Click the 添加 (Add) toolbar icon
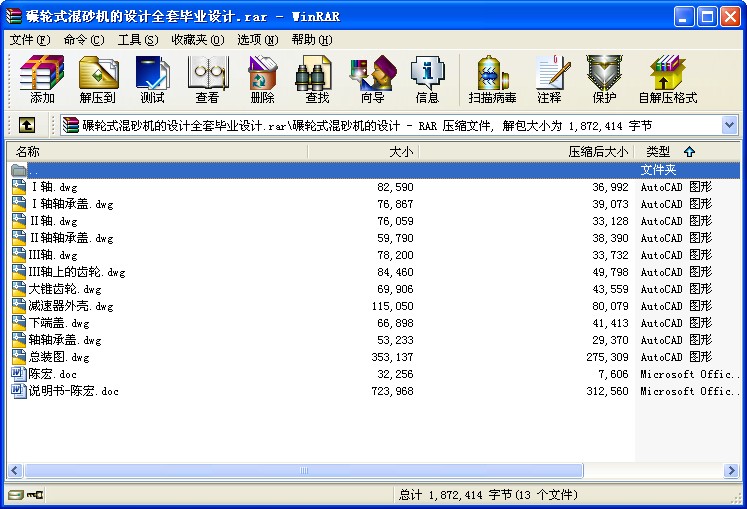747x509 pixels. point(42,80)
